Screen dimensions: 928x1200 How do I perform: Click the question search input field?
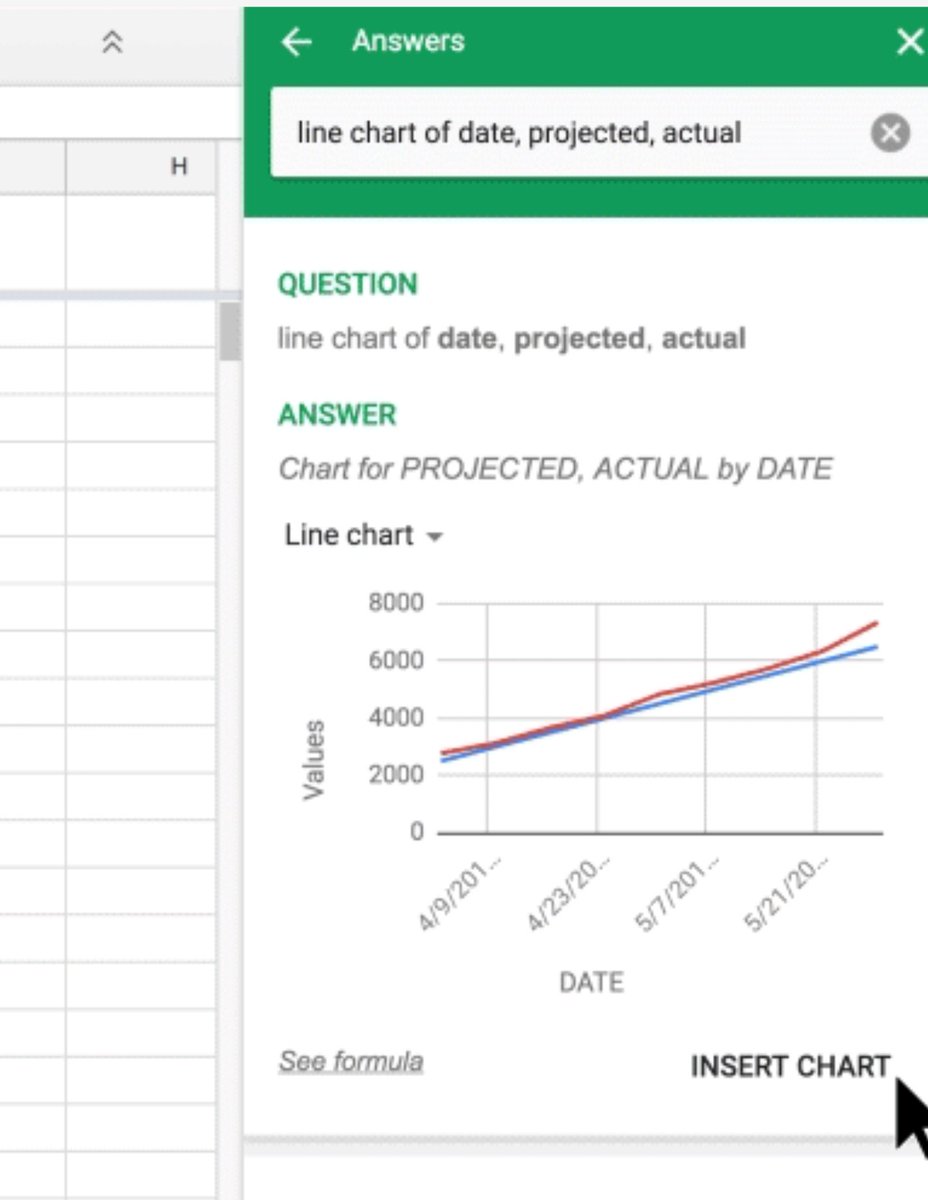[x=598, y=132]
